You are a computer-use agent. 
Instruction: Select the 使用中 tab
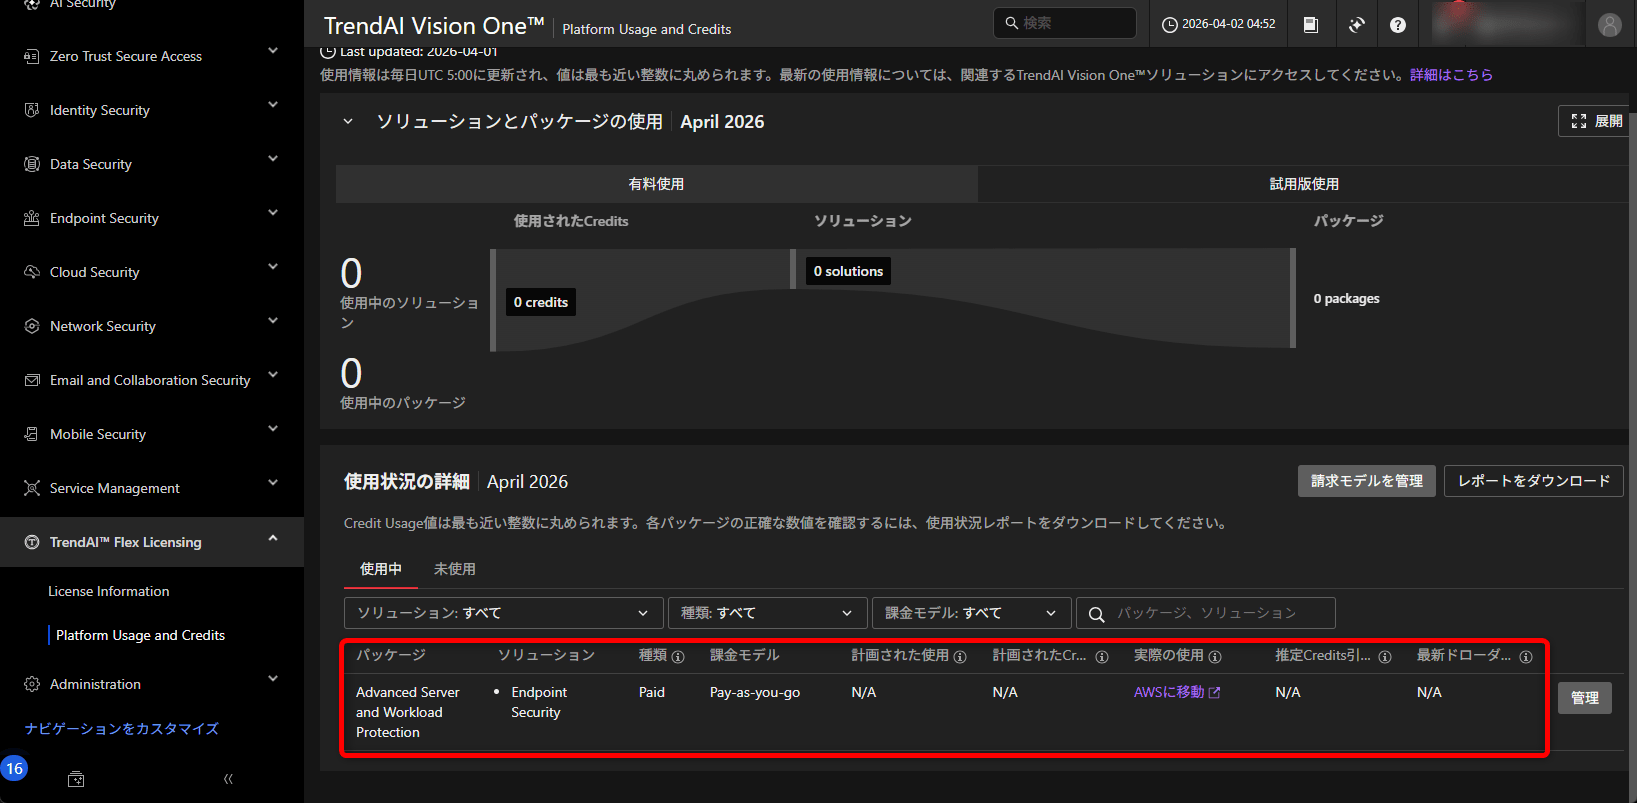click(x=381, y=569)
